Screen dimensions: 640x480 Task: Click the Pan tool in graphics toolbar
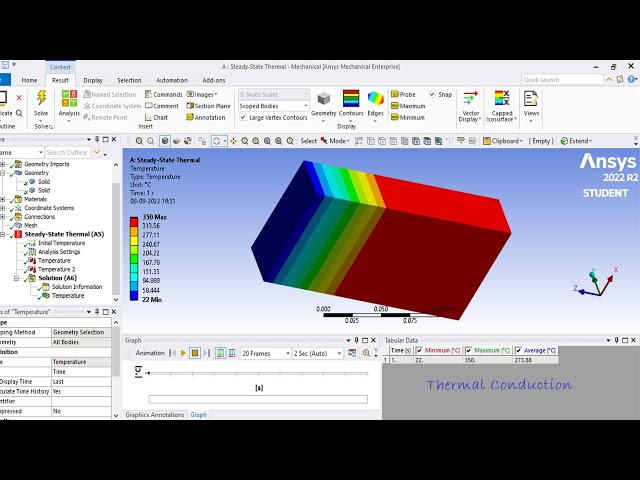pyautogui.click(x=233, y=141)
